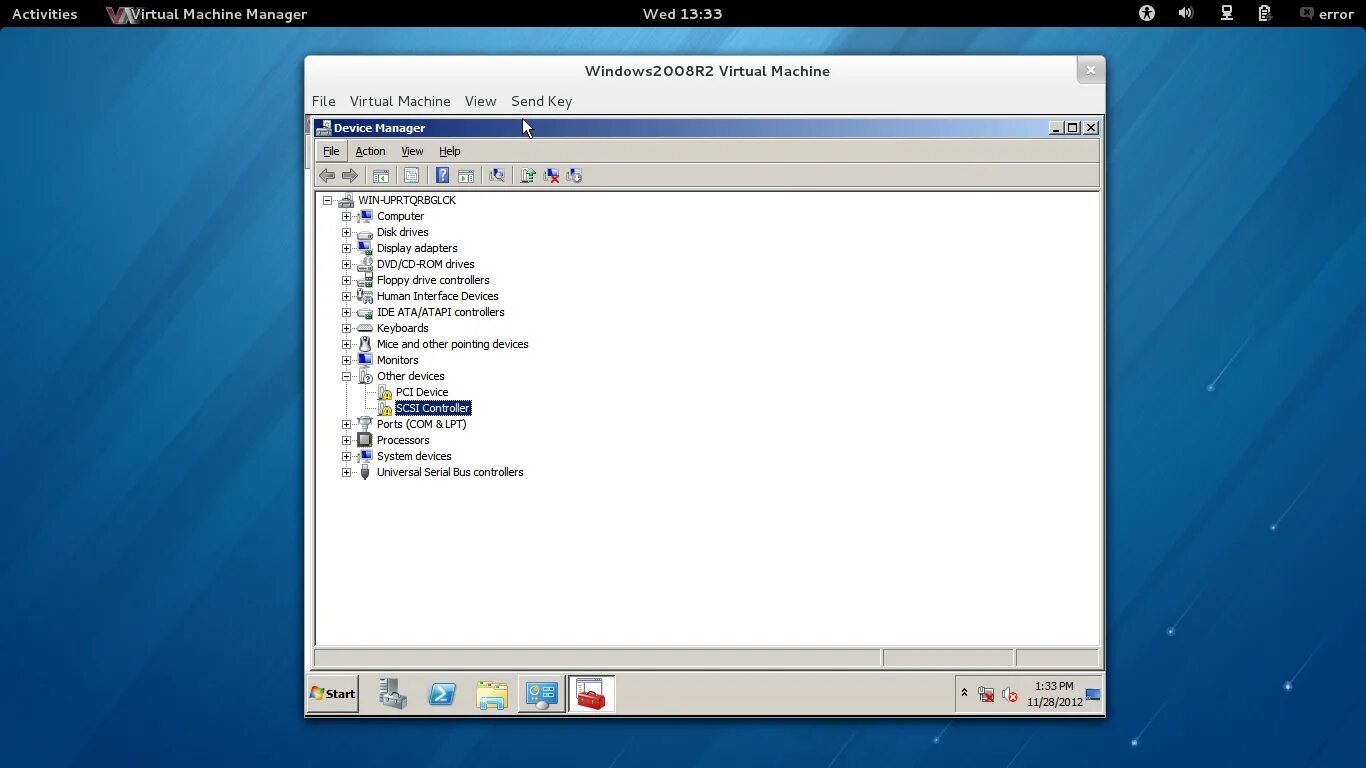Expand Universal Serial Bus controllers node
1366x768 pixels.
click(347, 472)
